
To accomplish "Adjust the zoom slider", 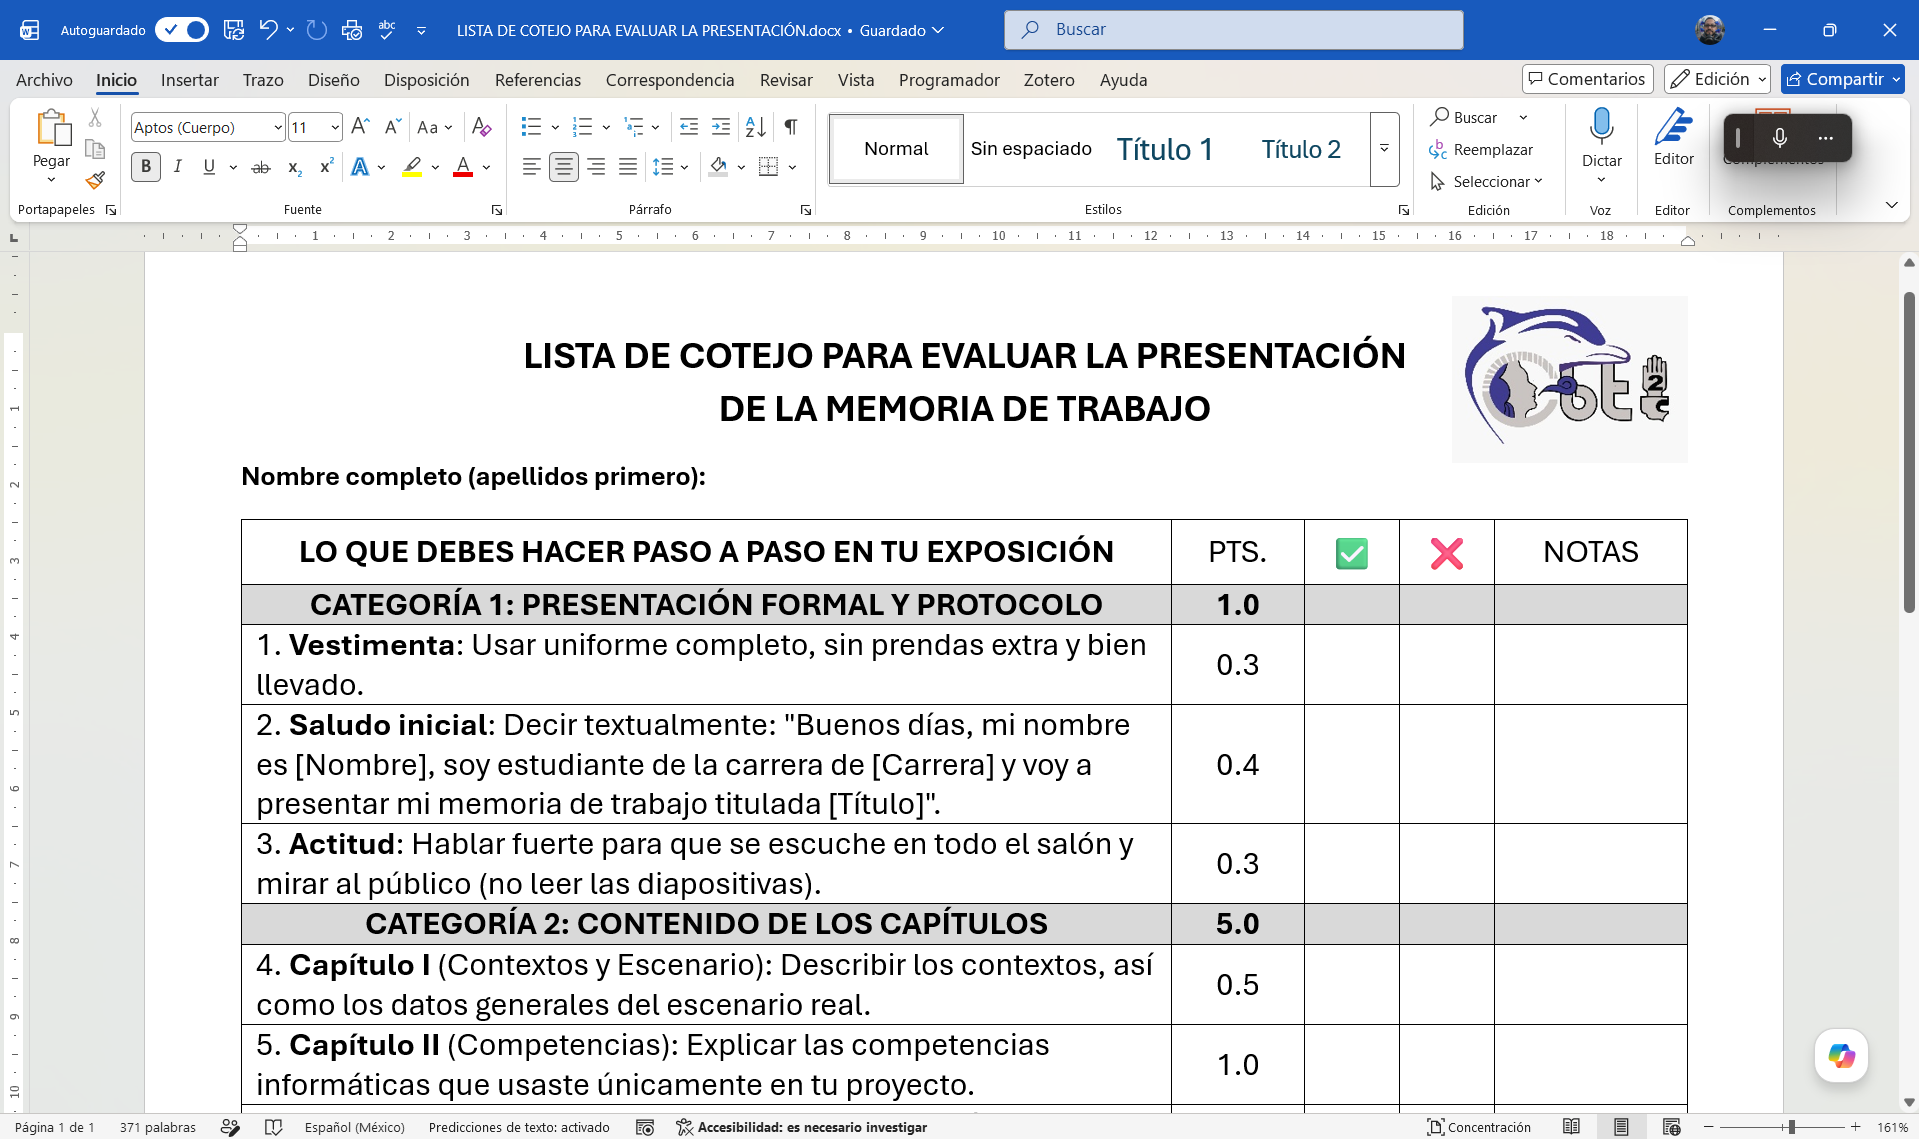I will (x=1790, y=1127).
